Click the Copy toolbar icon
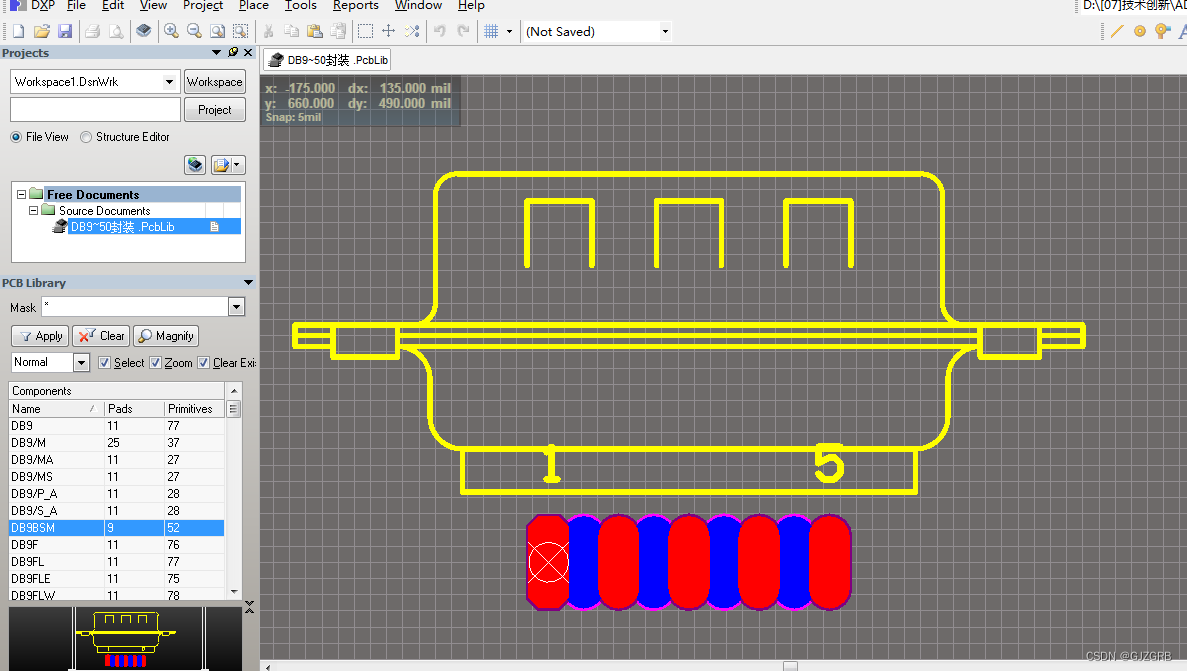The height and width of the screenshot is (671, 1187). click(291, 31)
